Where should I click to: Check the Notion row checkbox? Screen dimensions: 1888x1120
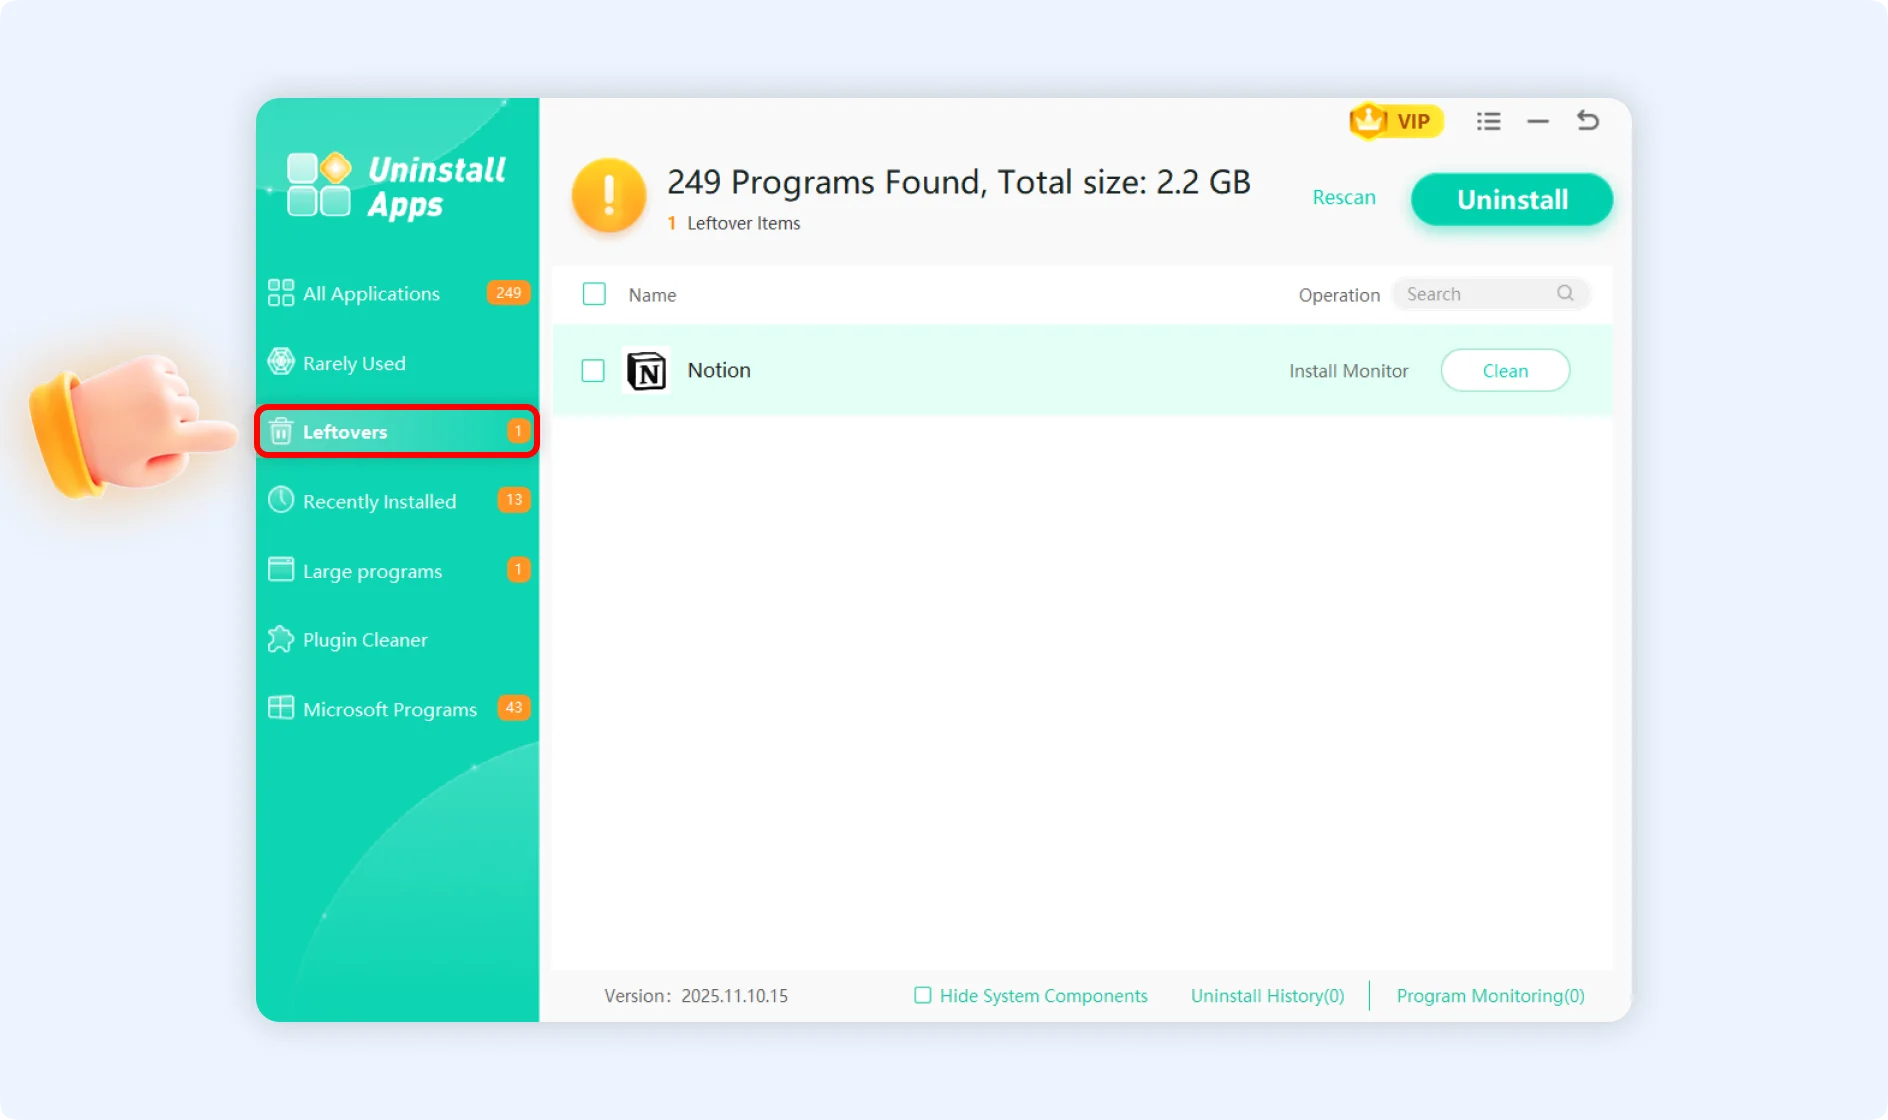click(x=593, y=371)
